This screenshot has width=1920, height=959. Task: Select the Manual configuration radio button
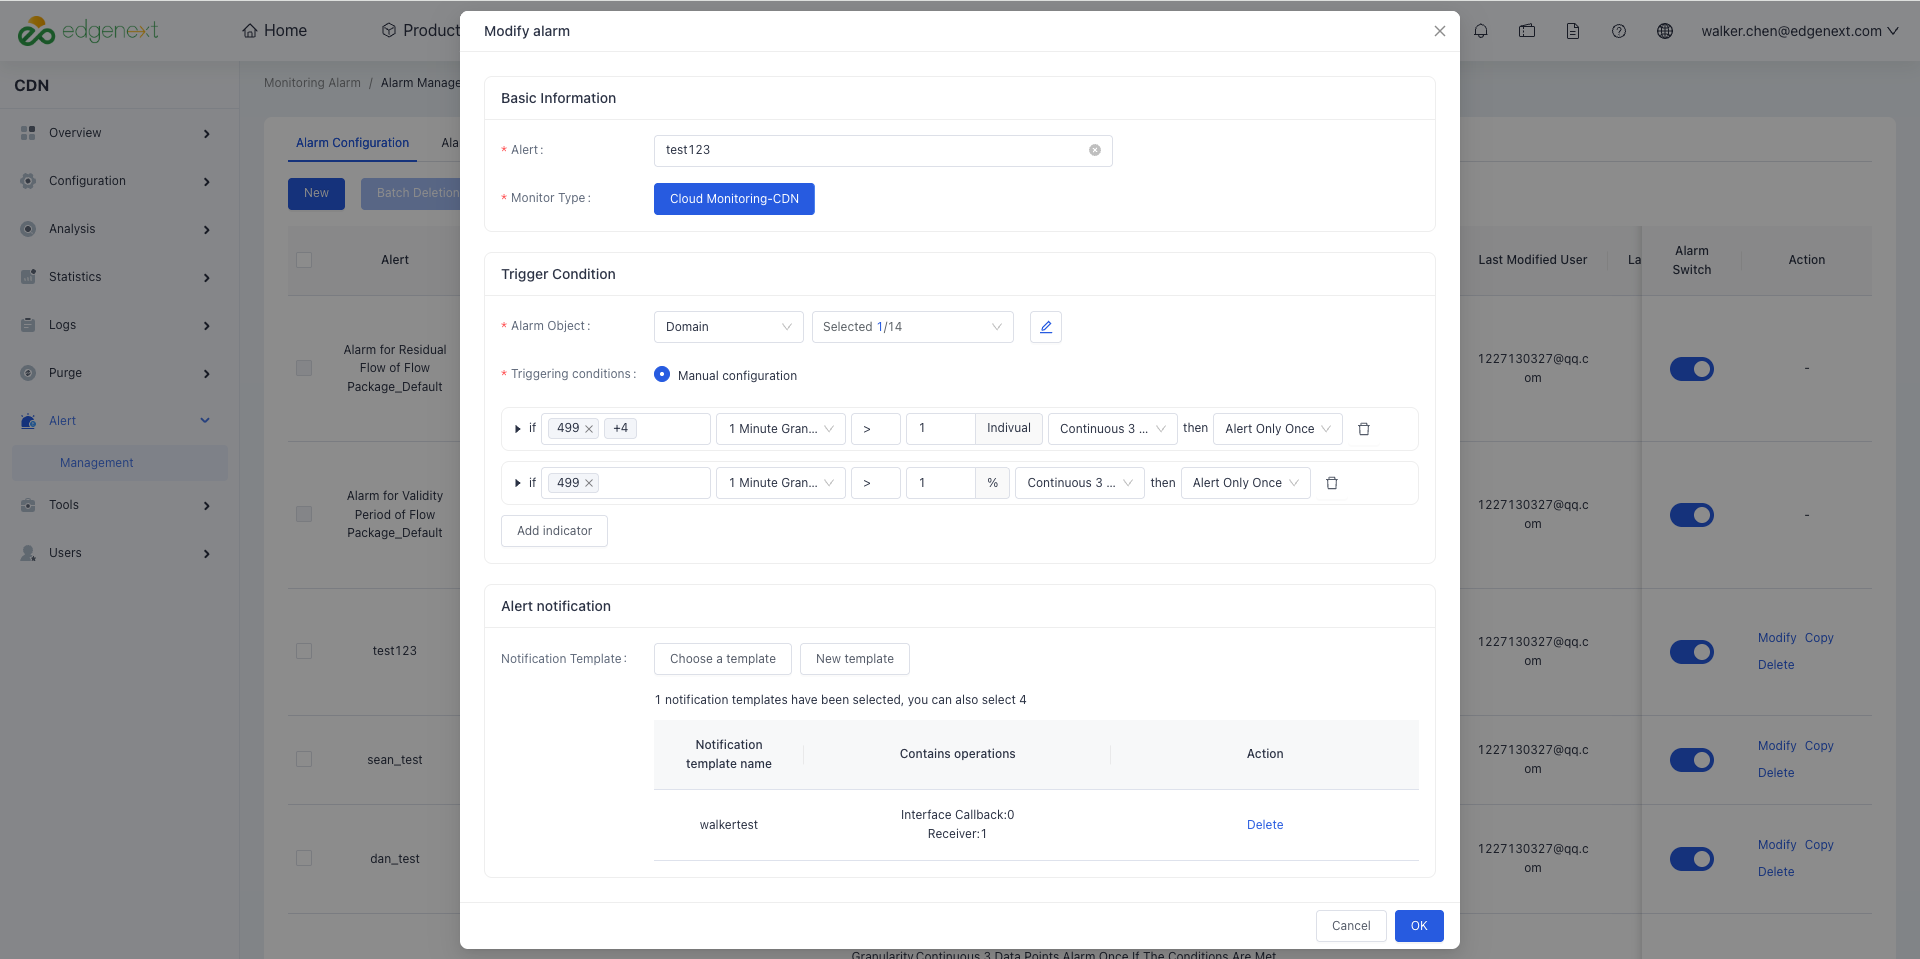(662, 374)
